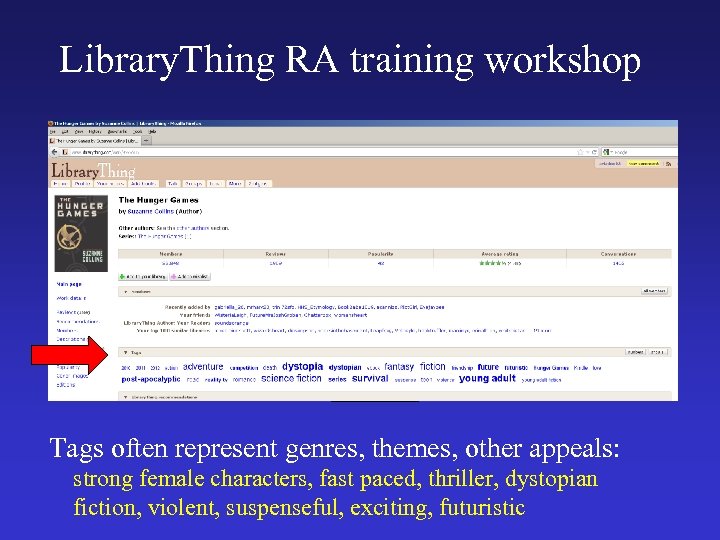
Task: Click the dystopia tag
Action: [x=303, y=366]
